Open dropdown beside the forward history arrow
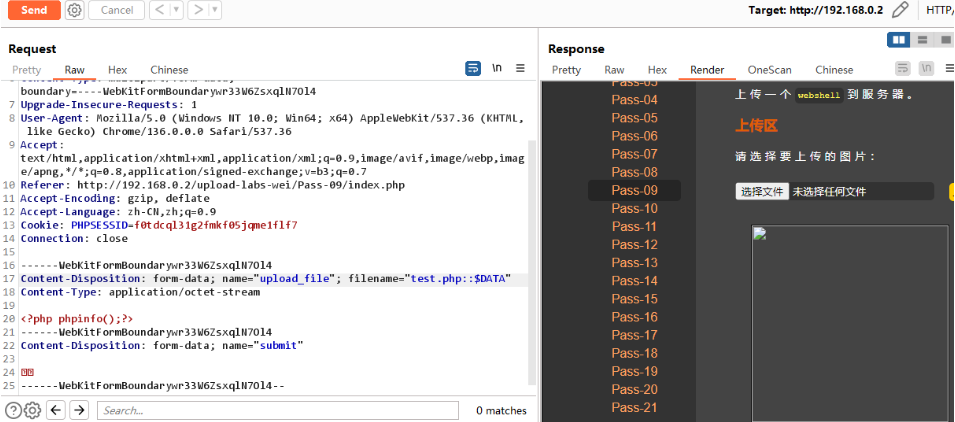Screen dimensions: 955x422 click(x=214, y=10)
